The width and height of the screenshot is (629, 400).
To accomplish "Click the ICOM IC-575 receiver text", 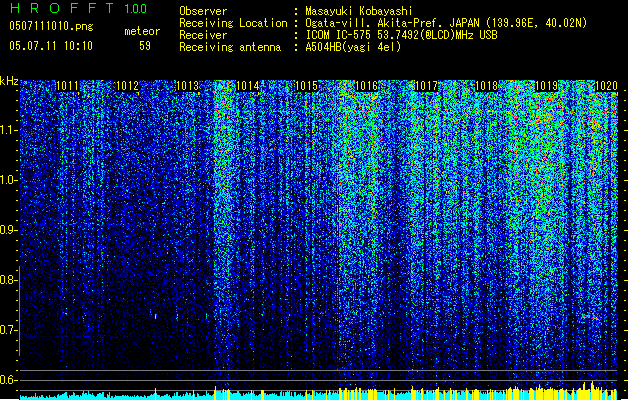I will coord(401,35).
